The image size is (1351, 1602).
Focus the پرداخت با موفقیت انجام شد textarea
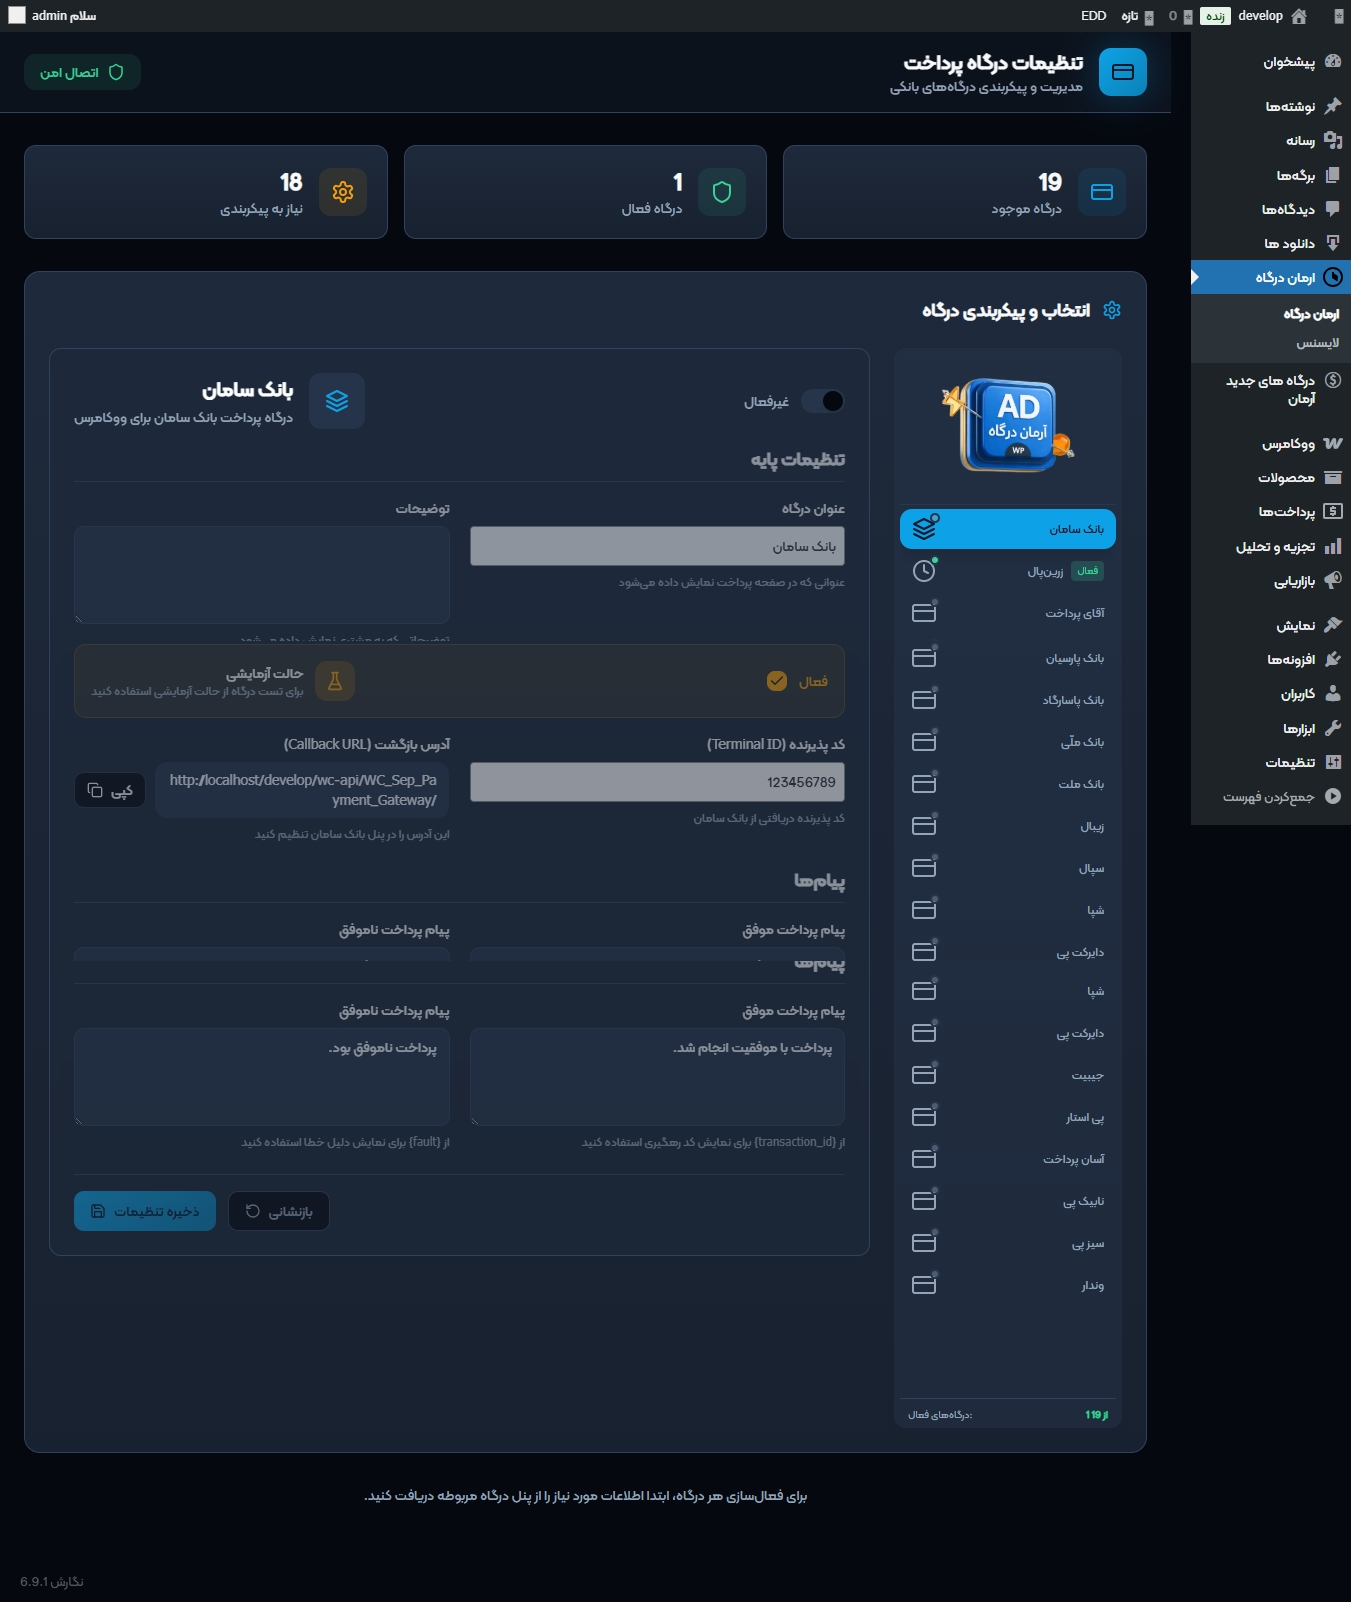coord(657,1077)
